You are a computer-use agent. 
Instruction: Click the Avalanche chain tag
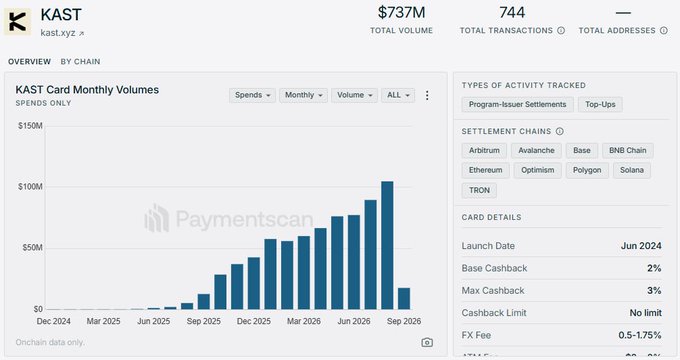536,151
